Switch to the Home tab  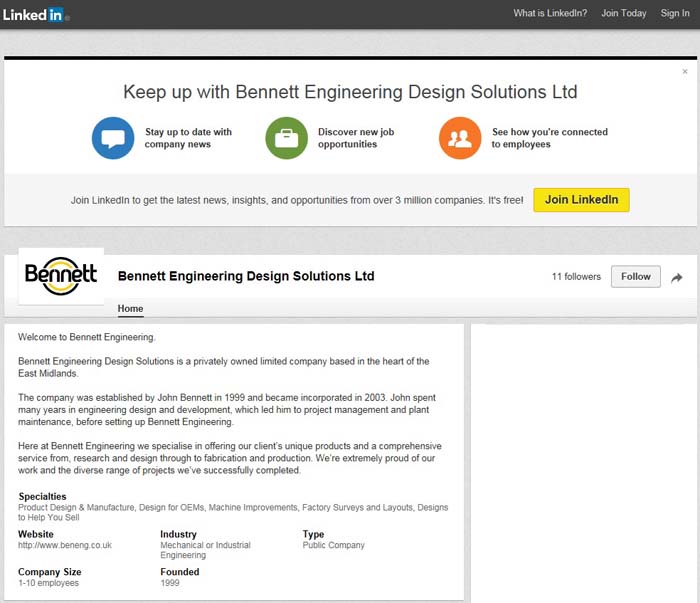pyautogui.click(x=130, y=308)
